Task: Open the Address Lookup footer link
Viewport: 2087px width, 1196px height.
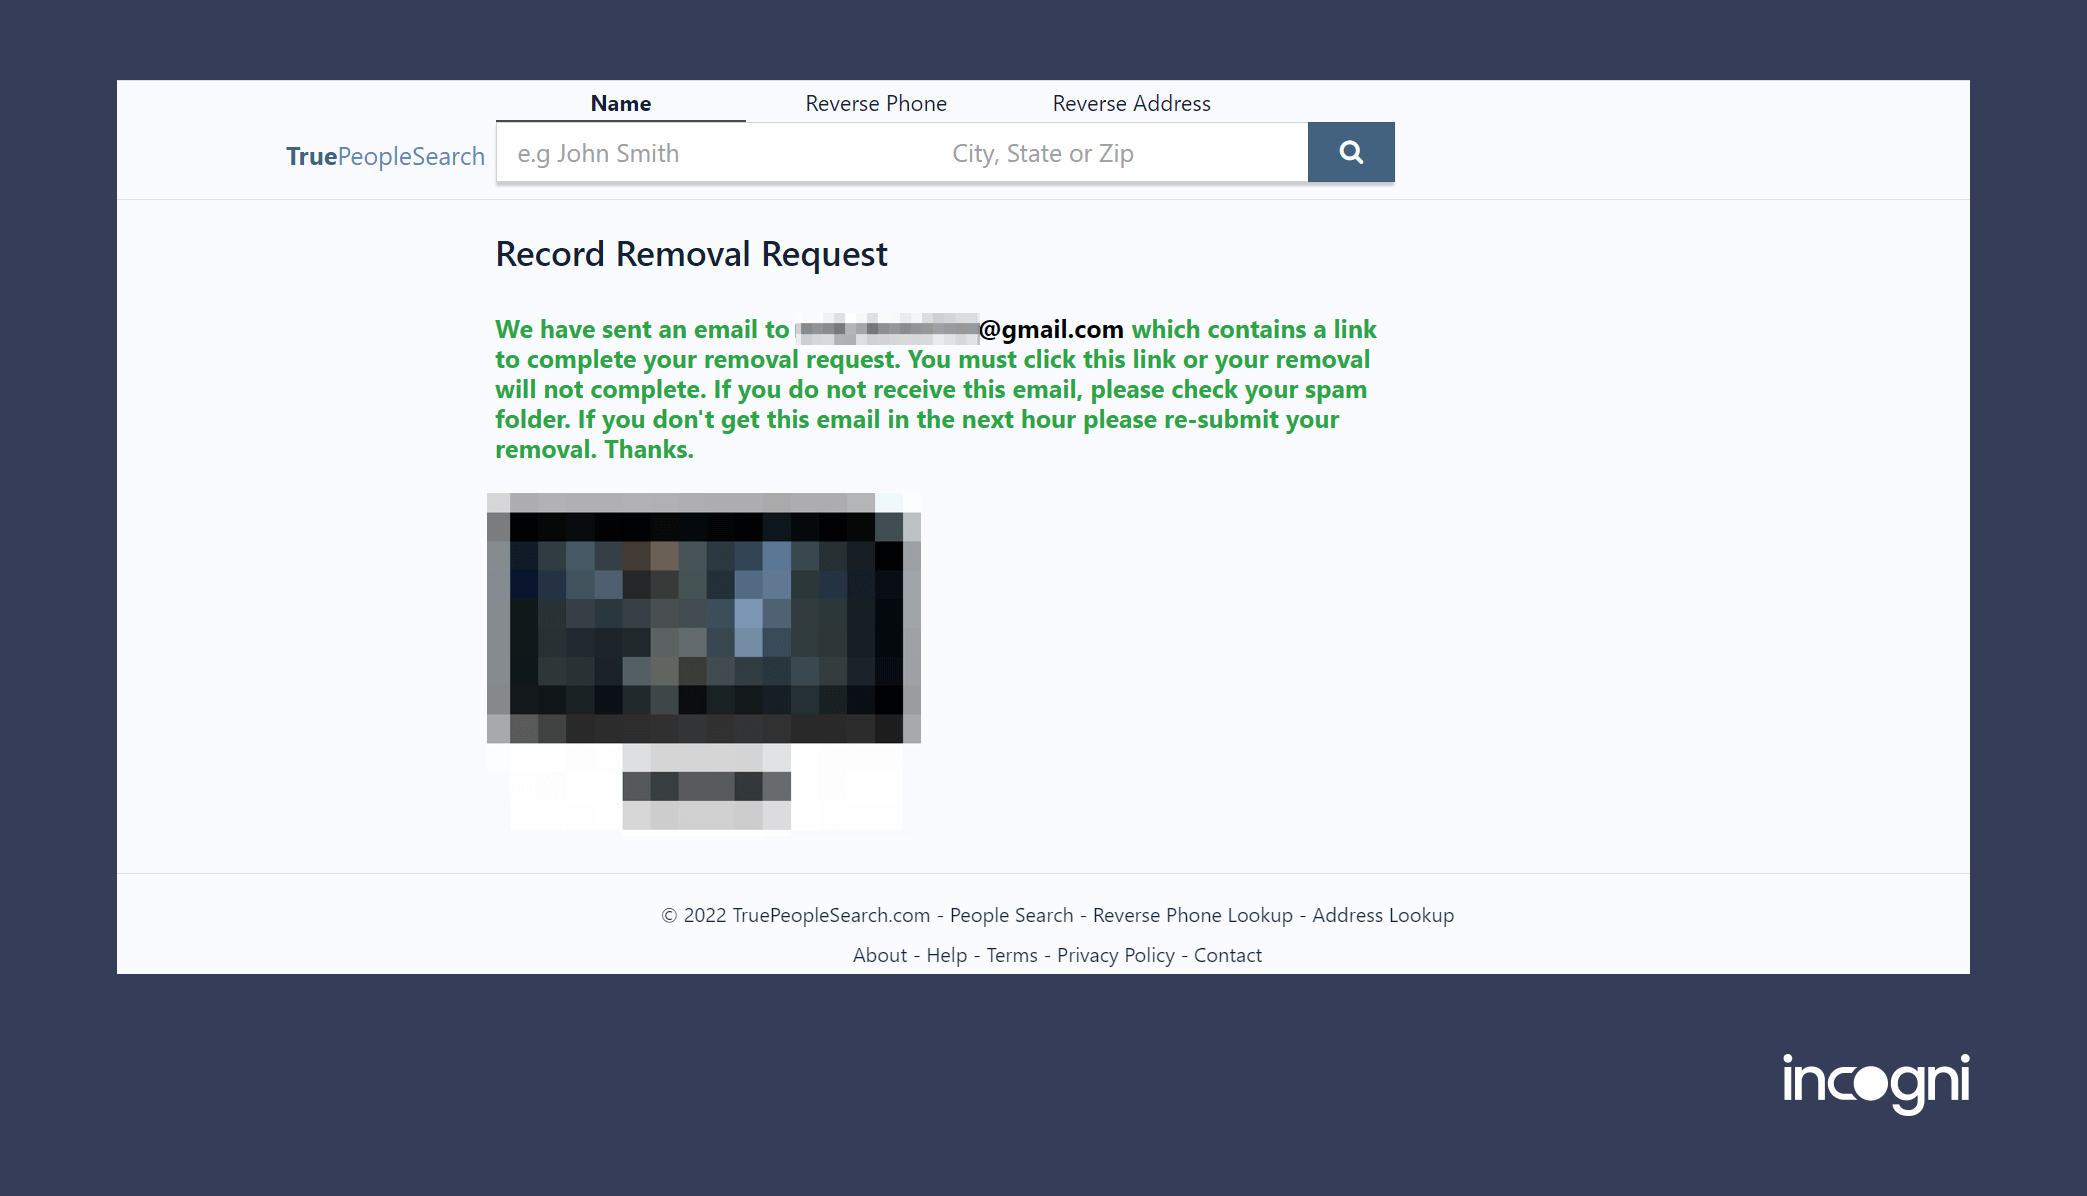Action: pyautogui.click(x=1382, y=915)
